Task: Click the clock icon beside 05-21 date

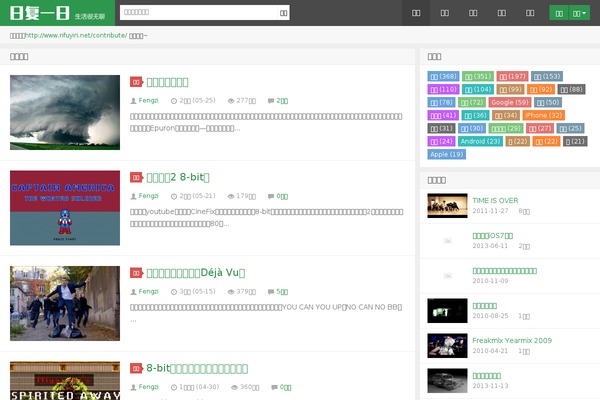Action: pyautogui.click(x=174, y=196)
